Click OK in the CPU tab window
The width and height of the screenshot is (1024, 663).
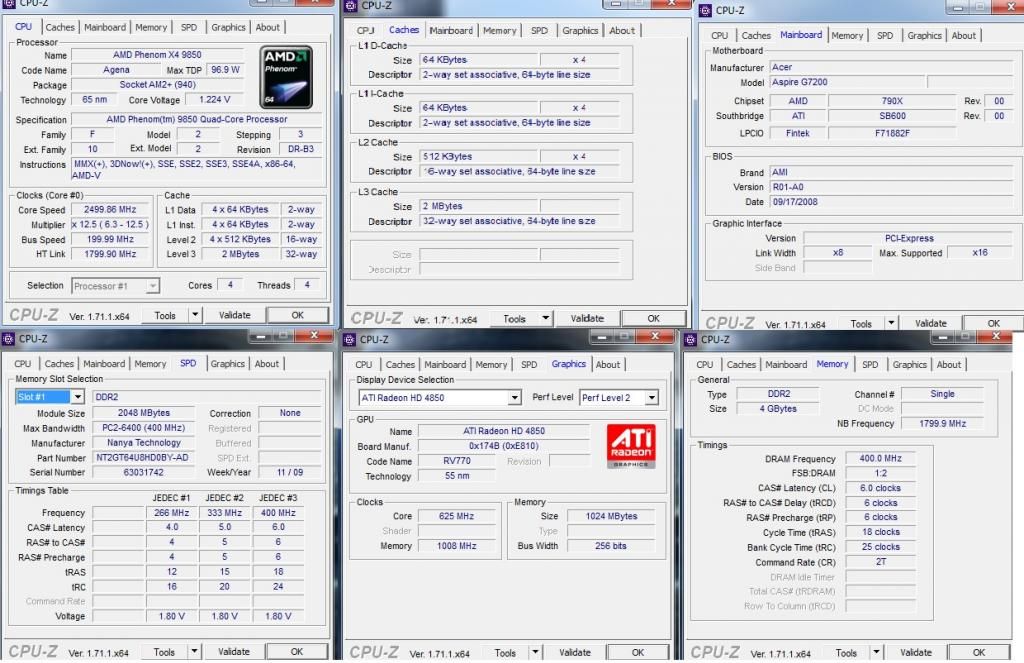point(297,315)
